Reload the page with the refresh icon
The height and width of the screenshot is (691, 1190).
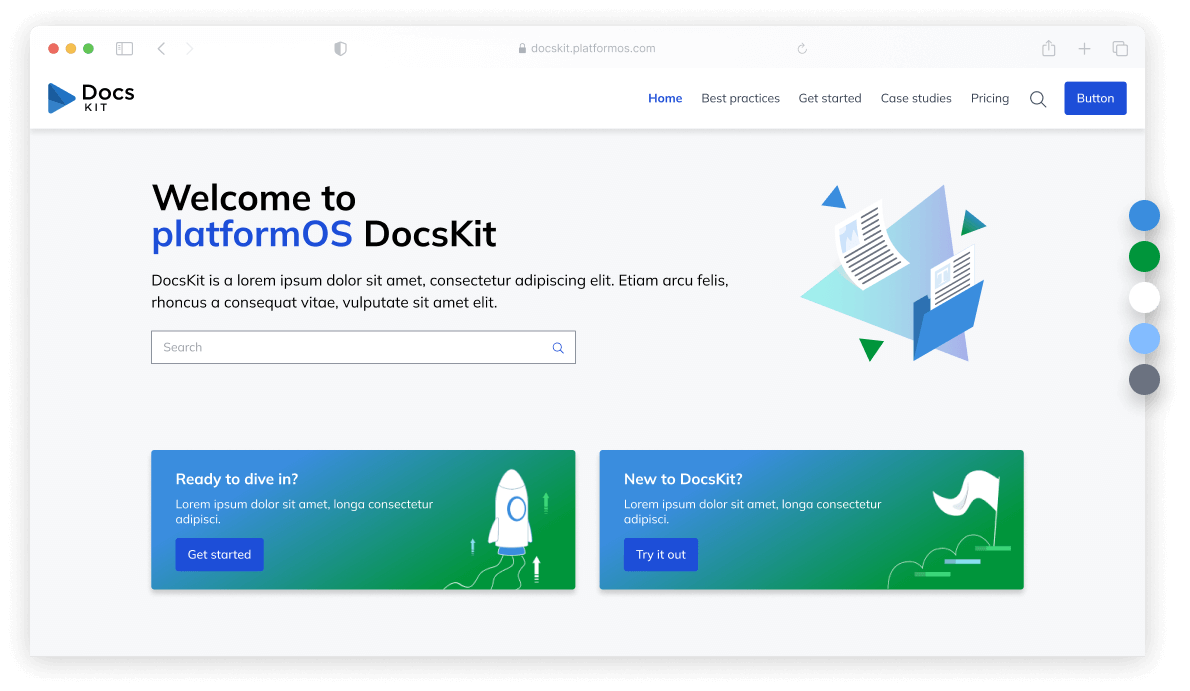tap(802, 48)
